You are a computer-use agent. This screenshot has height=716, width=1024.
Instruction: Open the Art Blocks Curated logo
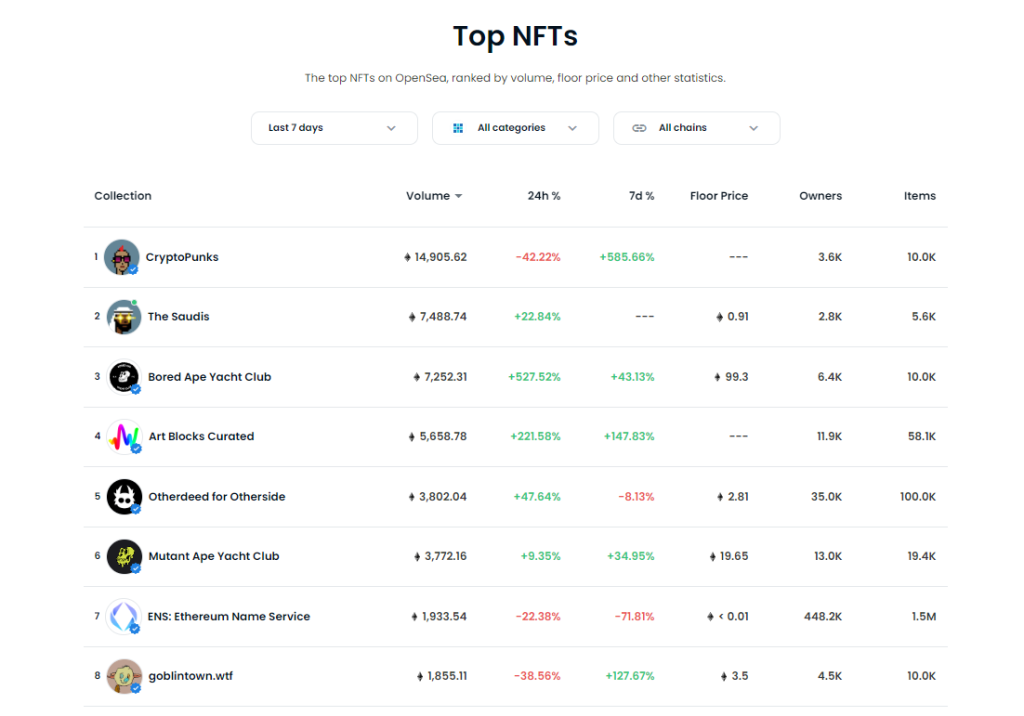click(124, 436)
